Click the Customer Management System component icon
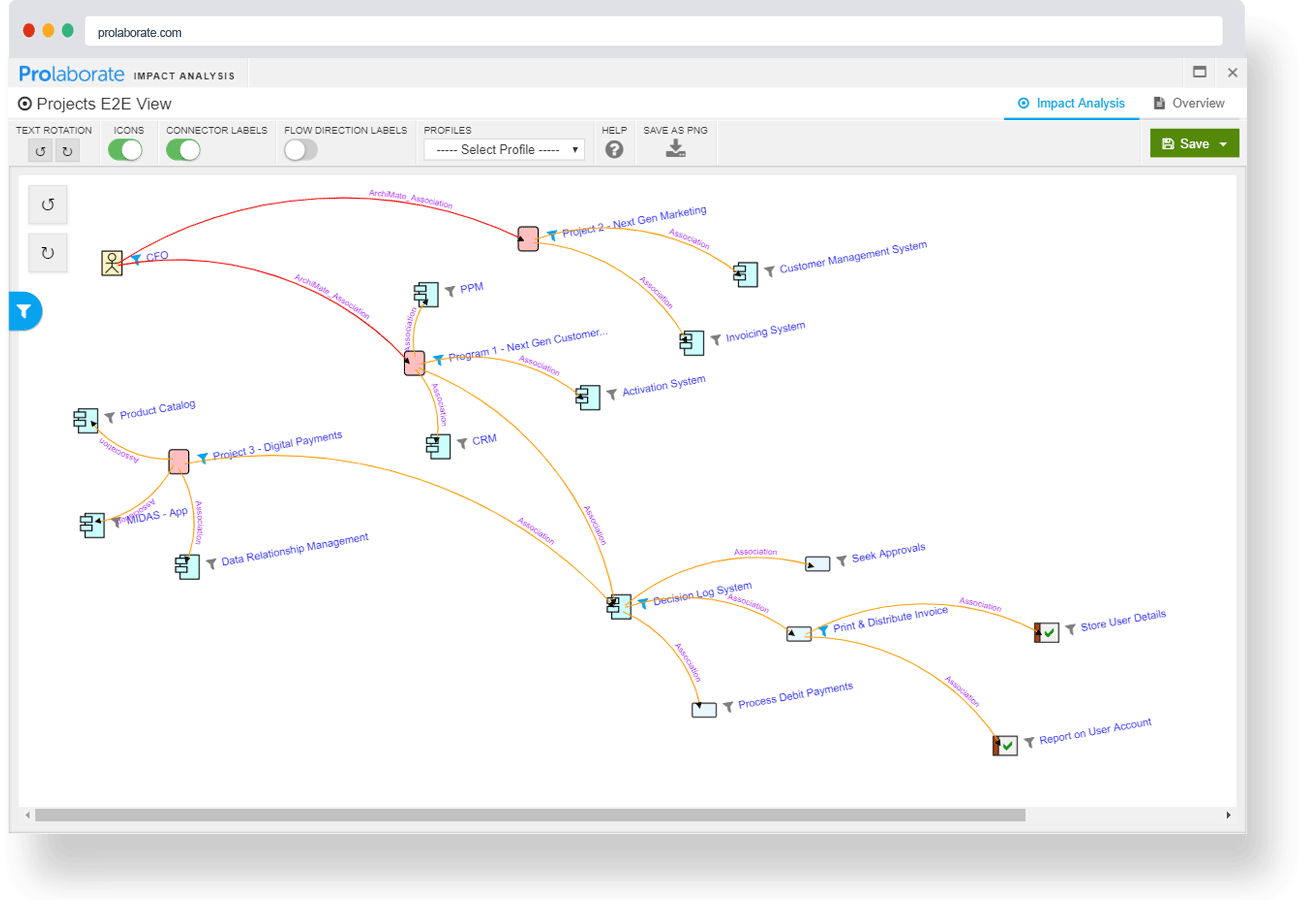The image size is (1299, 900). coord(745,274)
